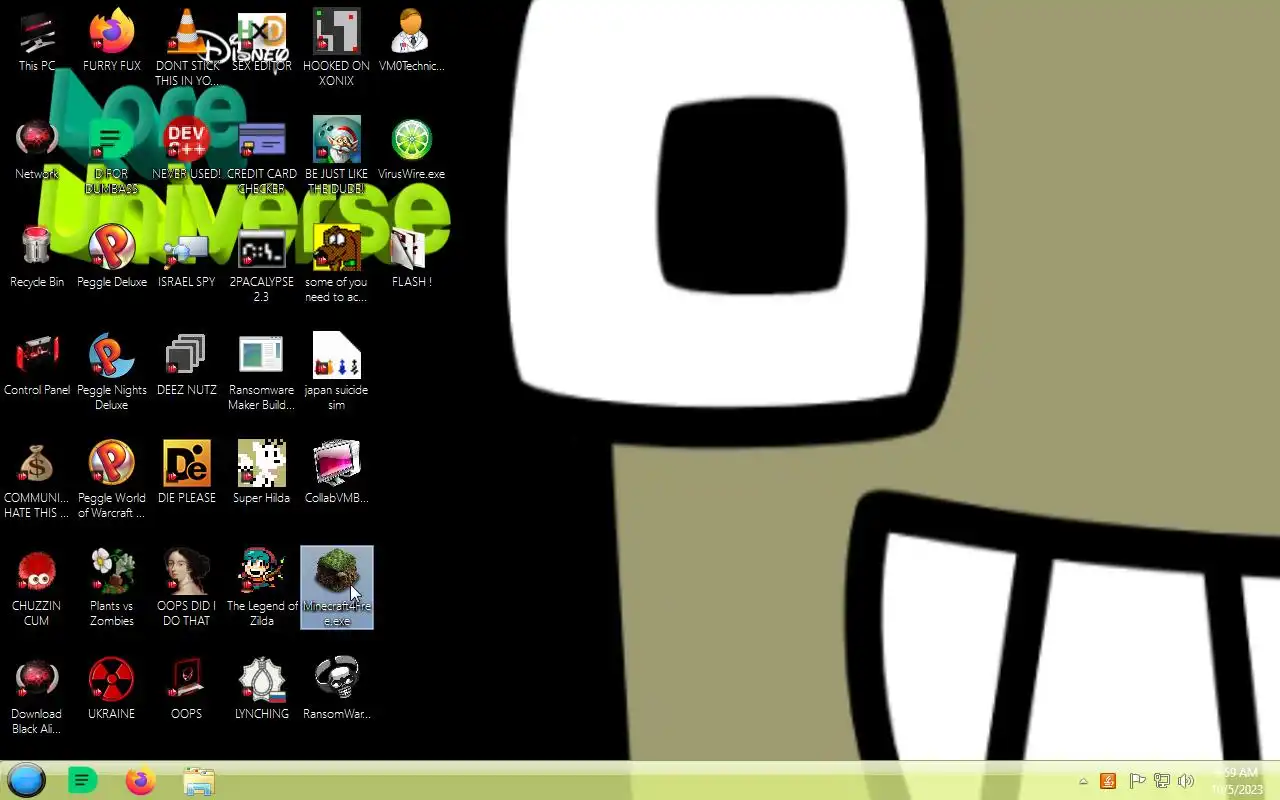Screen dimensions: 1280x800
Task: Select the Network desktop icon
Action: 37,150
